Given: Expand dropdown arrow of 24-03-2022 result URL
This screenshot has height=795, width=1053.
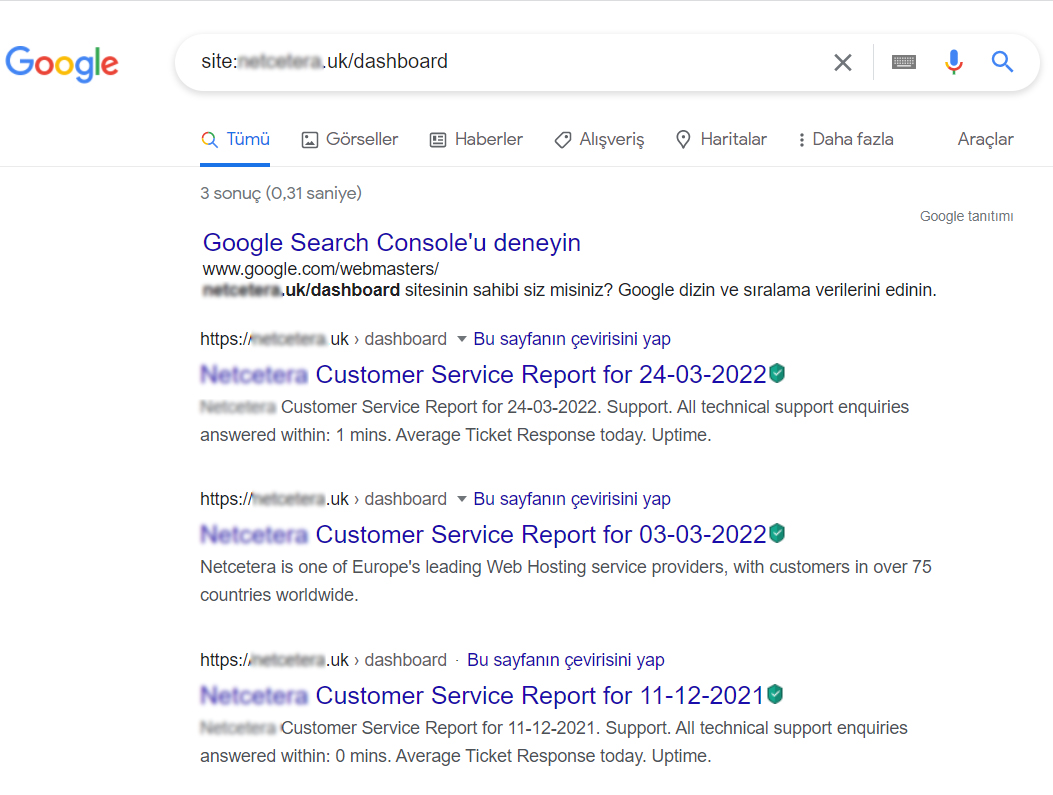Looking at the screenshot, I should click(x=461, y=339).
